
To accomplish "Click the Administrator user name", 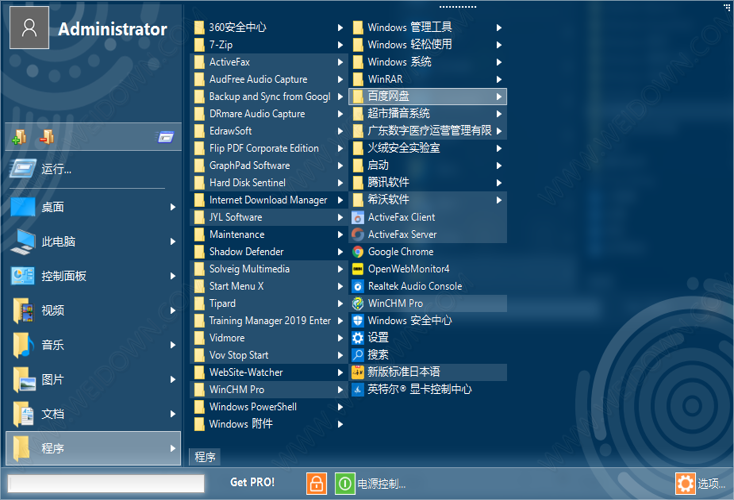I will click(x=112, y=29).
